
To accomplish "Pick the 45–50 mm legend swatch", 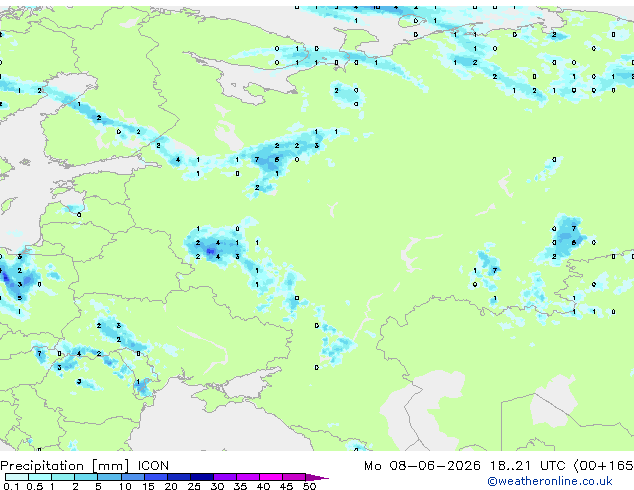I will click(294, 477).
